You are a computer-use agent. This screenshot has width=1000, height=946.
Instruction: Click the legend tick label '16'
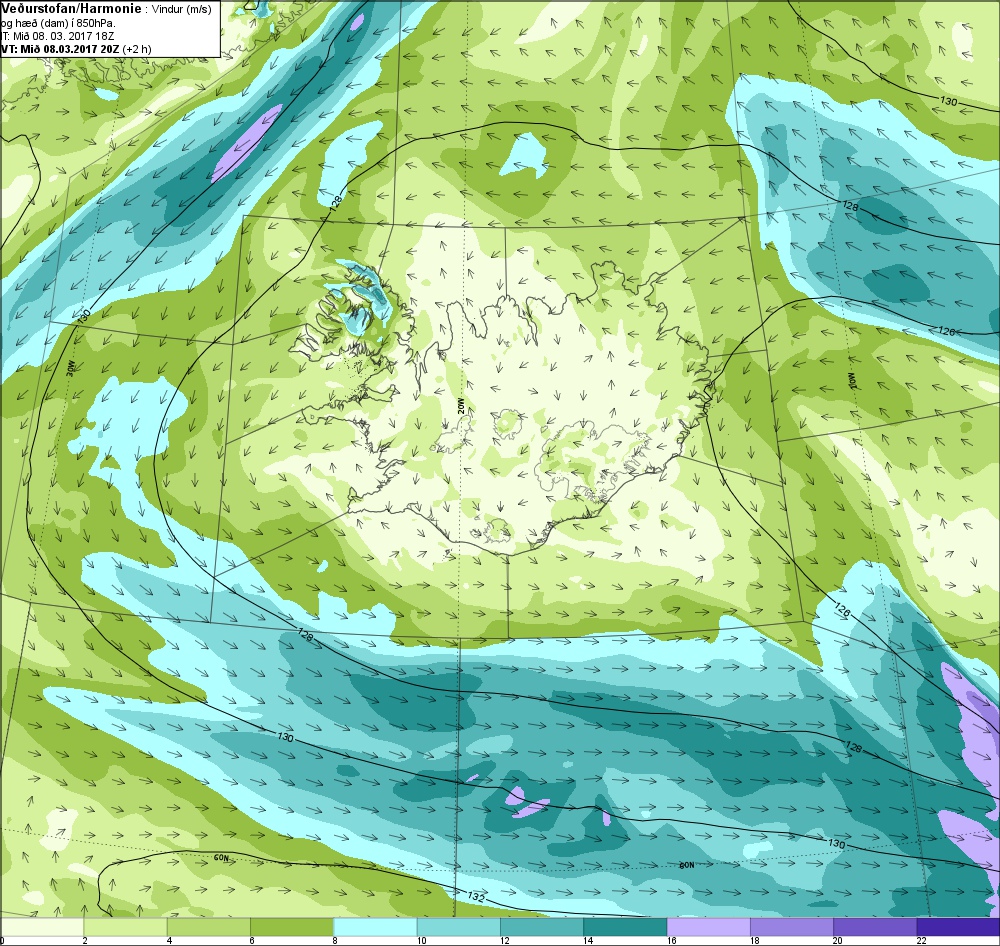pos(672,940)
